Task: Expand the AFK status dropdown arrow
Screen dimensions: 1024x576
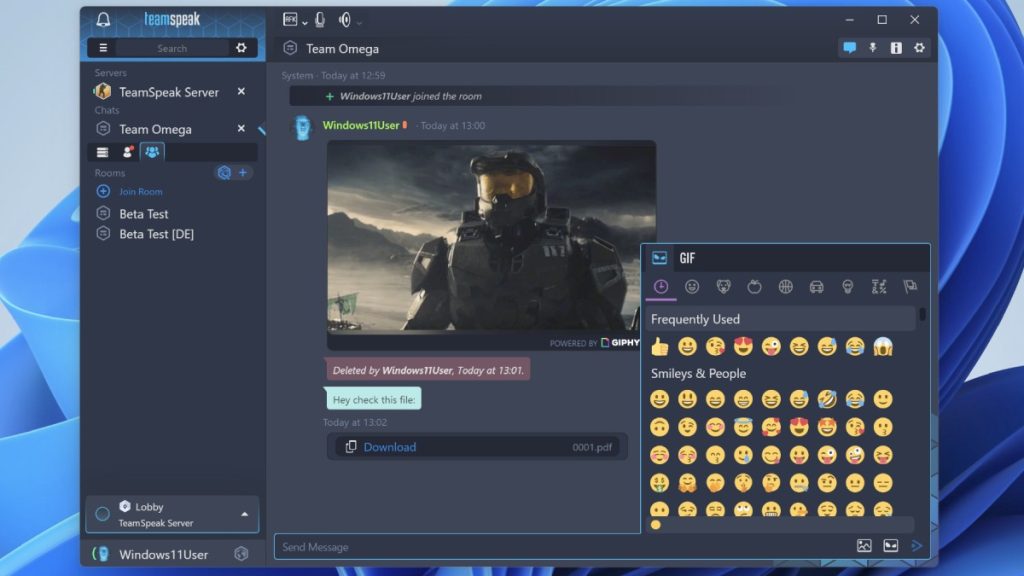Action: click(x=305, y=22)
